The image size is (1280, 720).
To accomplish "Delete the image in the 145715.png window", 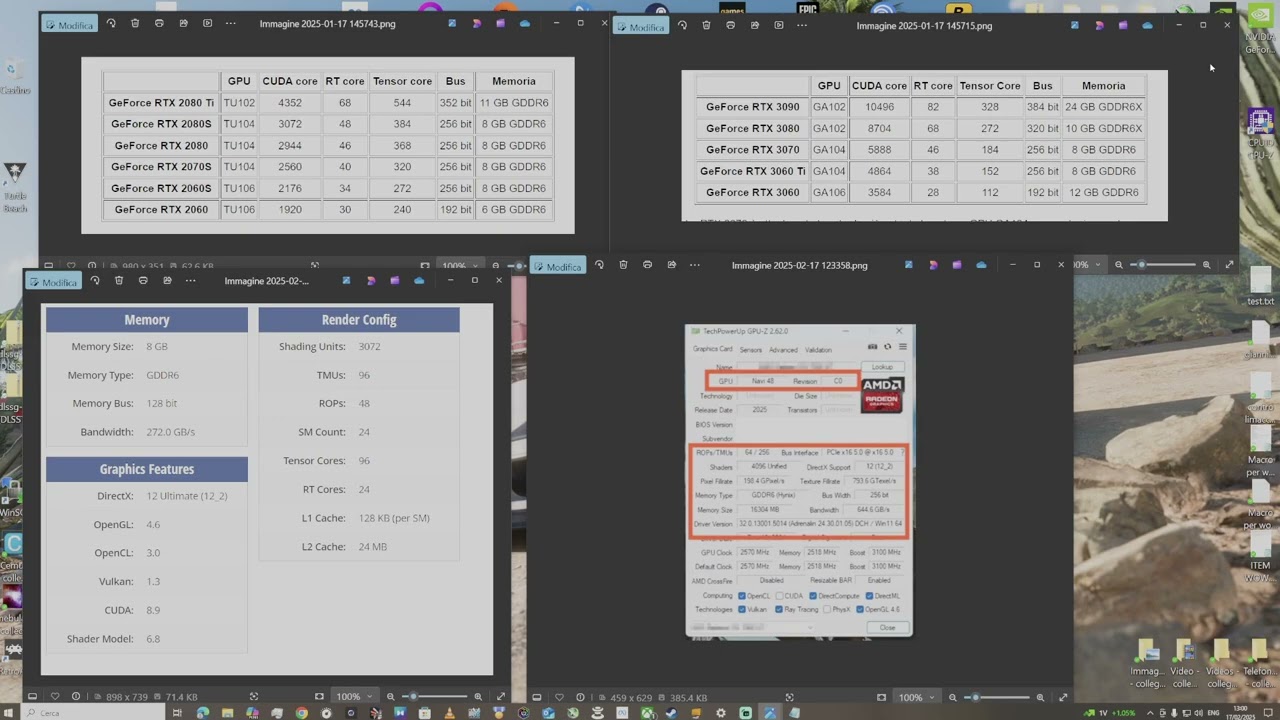I will tap(706, 26).
